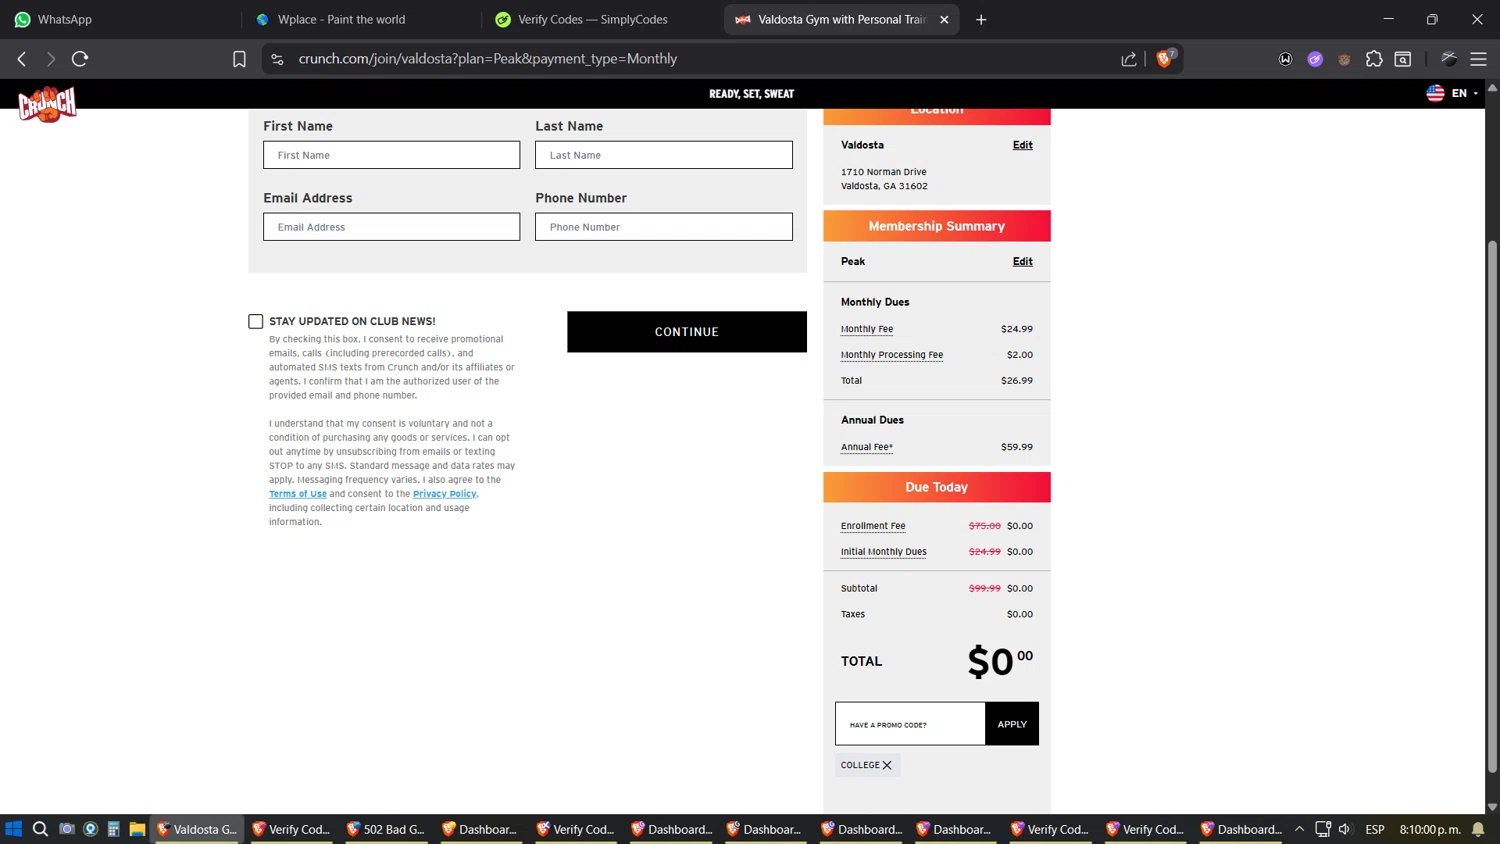The width and height of the screenshot is (1500, 844).
Task: Click the Monthly Processing Fee link
Action: click(892, 355)
